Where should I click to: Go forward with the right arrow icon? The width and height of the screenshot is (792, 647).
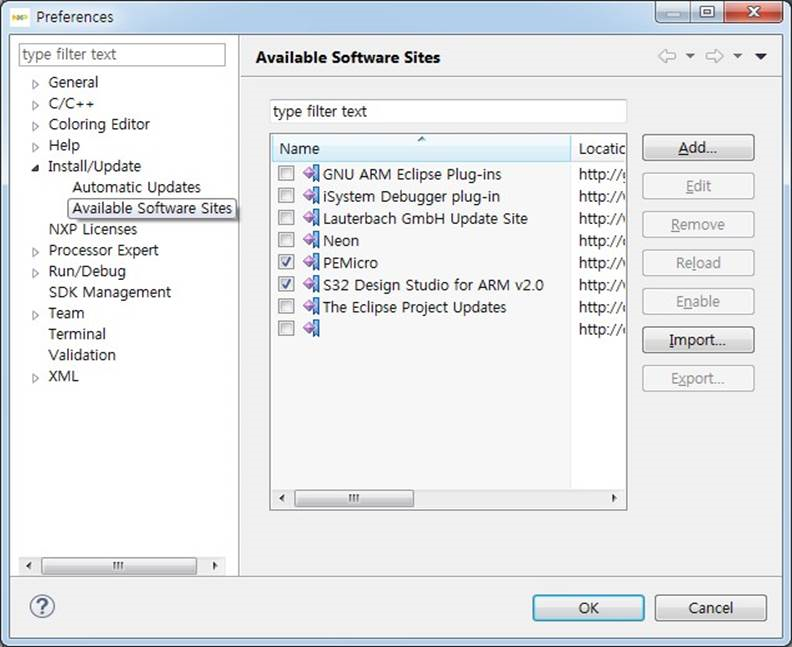click(714, 56)
